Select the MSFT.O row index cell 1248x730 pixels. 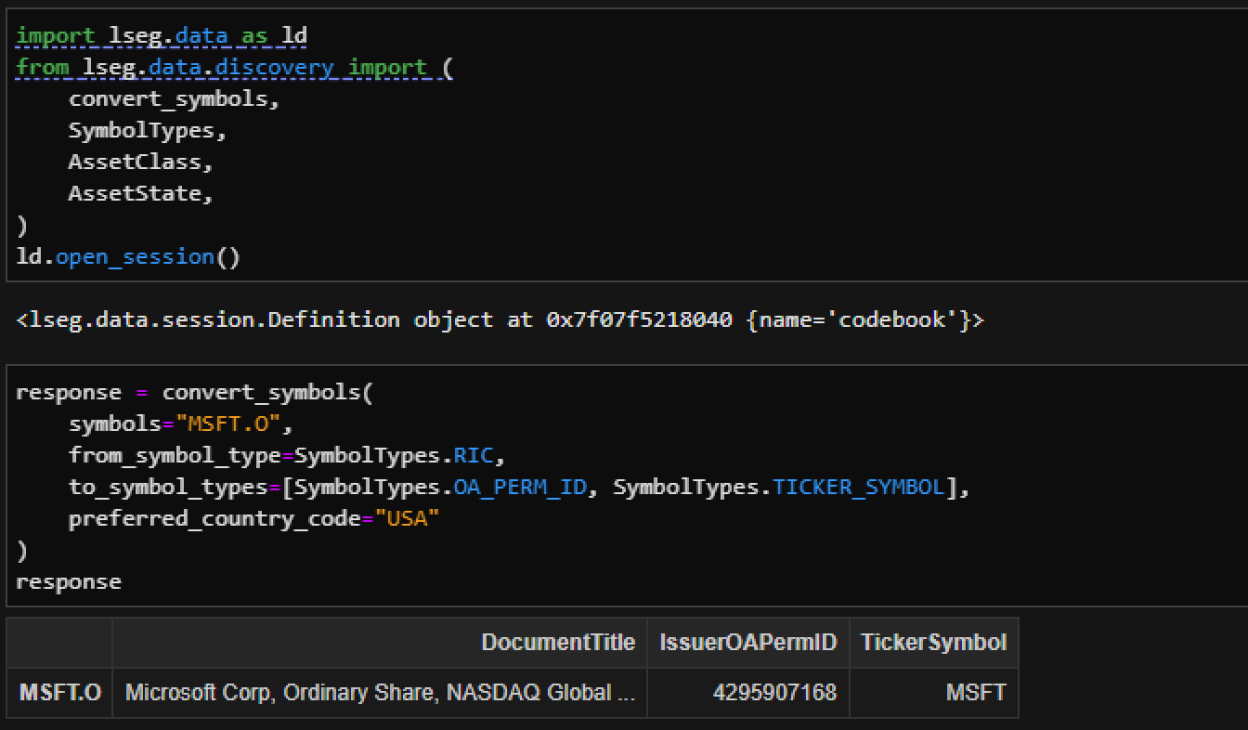click(60, 692)
